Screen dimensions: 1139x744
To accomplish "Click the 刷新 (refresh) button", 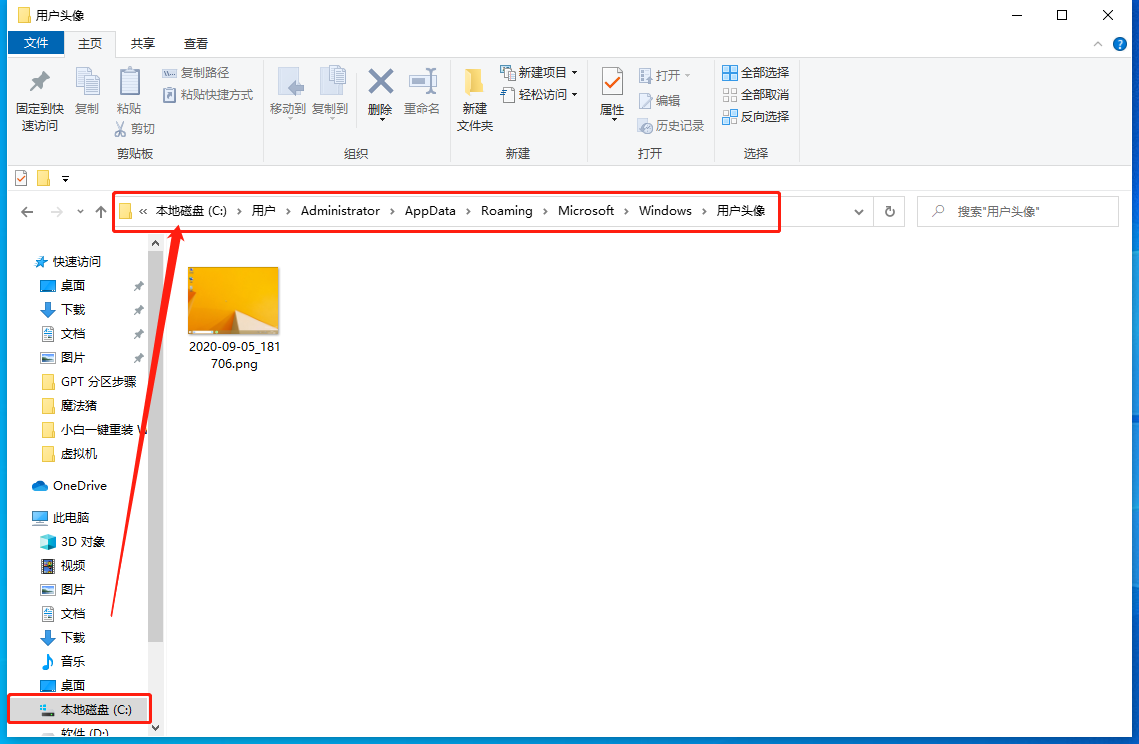I will tap(889, 211).
